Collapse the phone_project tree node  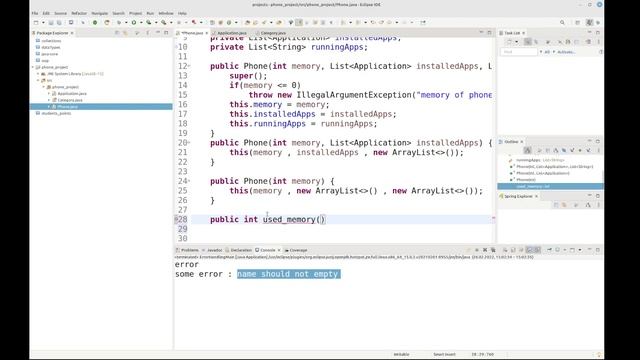click(x=33, y=67)
